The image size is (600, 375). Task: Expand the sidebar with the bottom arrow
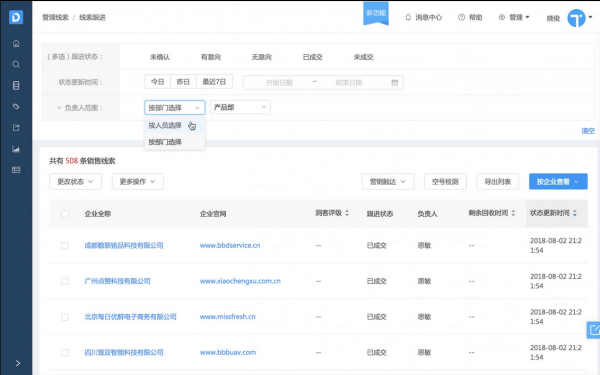point(18,363)
